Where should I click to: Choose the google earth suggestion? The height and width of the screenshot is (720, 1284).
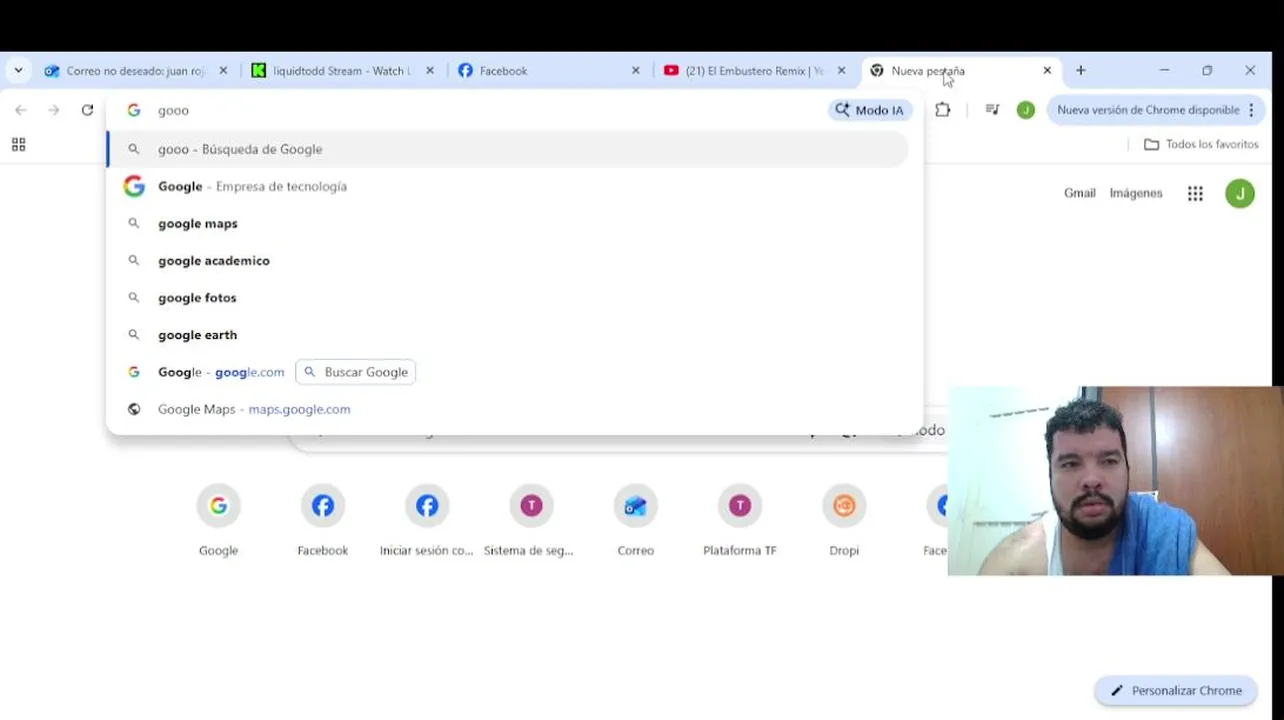coord(508,334)
